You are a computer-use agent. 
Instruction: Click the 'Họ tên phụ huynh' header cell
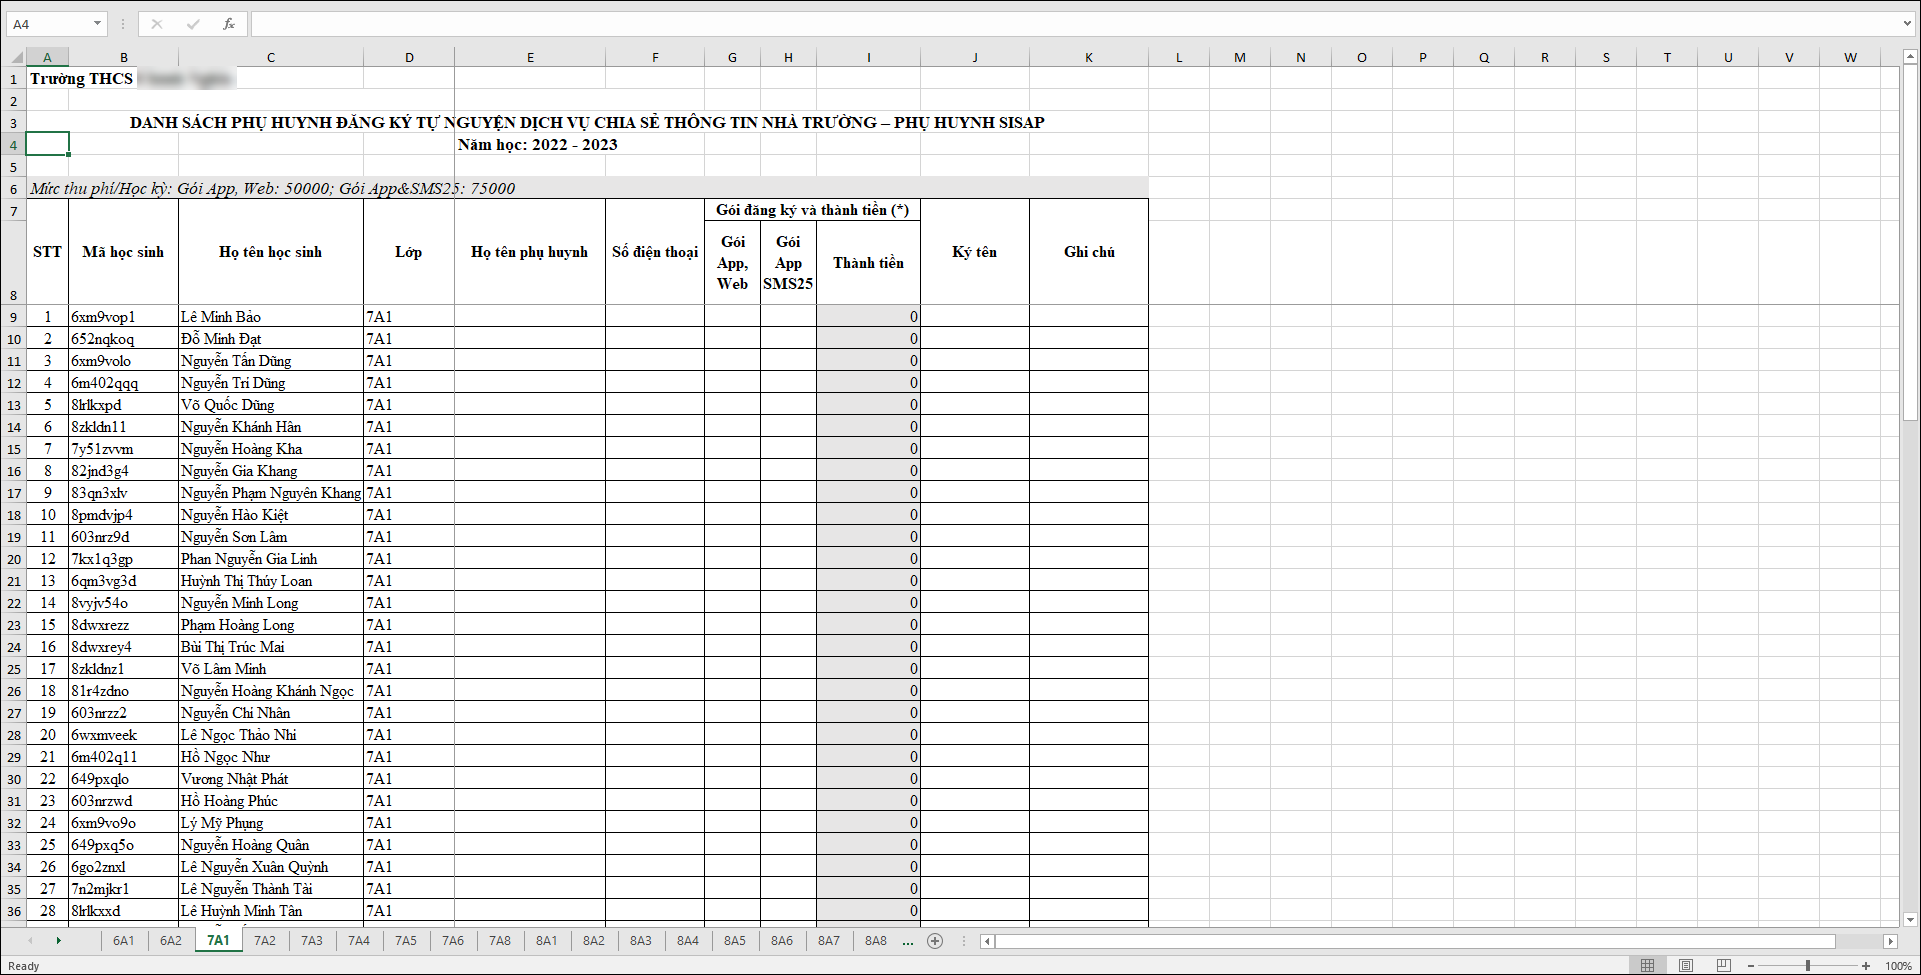(530, 252)
